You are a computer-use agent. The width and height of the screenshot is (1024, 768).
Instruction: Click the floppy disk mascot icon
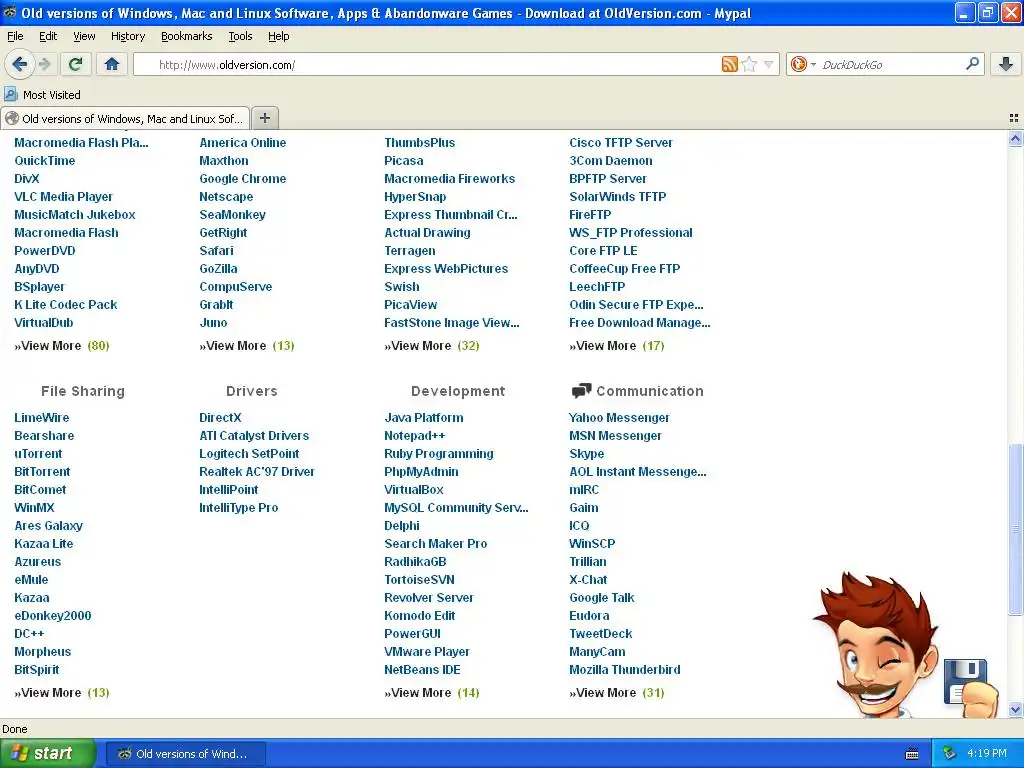(965, 681)
